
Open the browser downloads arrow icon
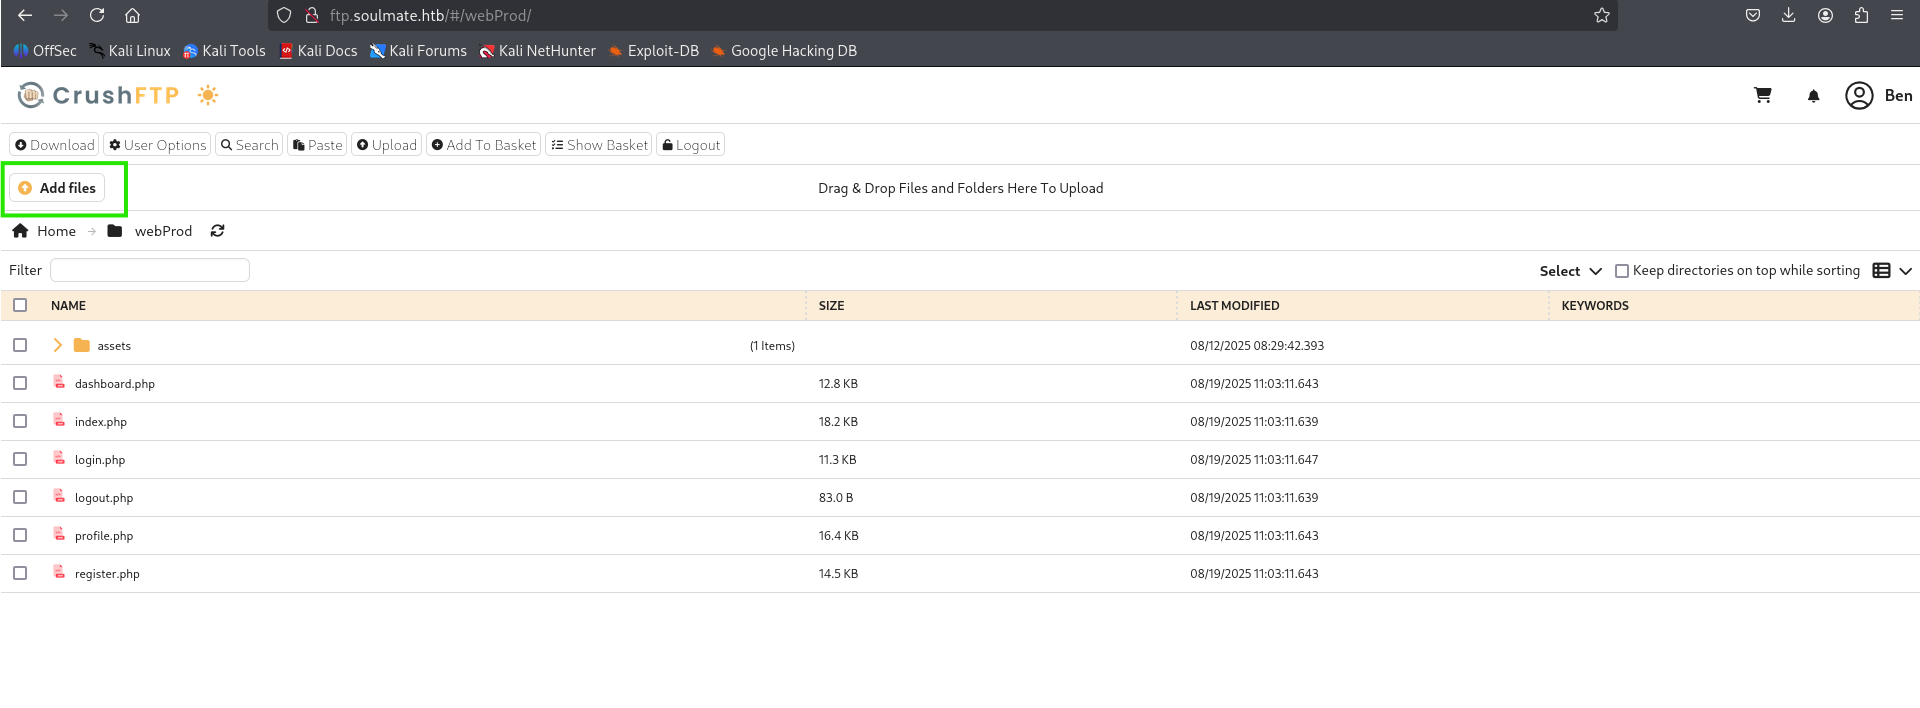[x=1789, y=15]
